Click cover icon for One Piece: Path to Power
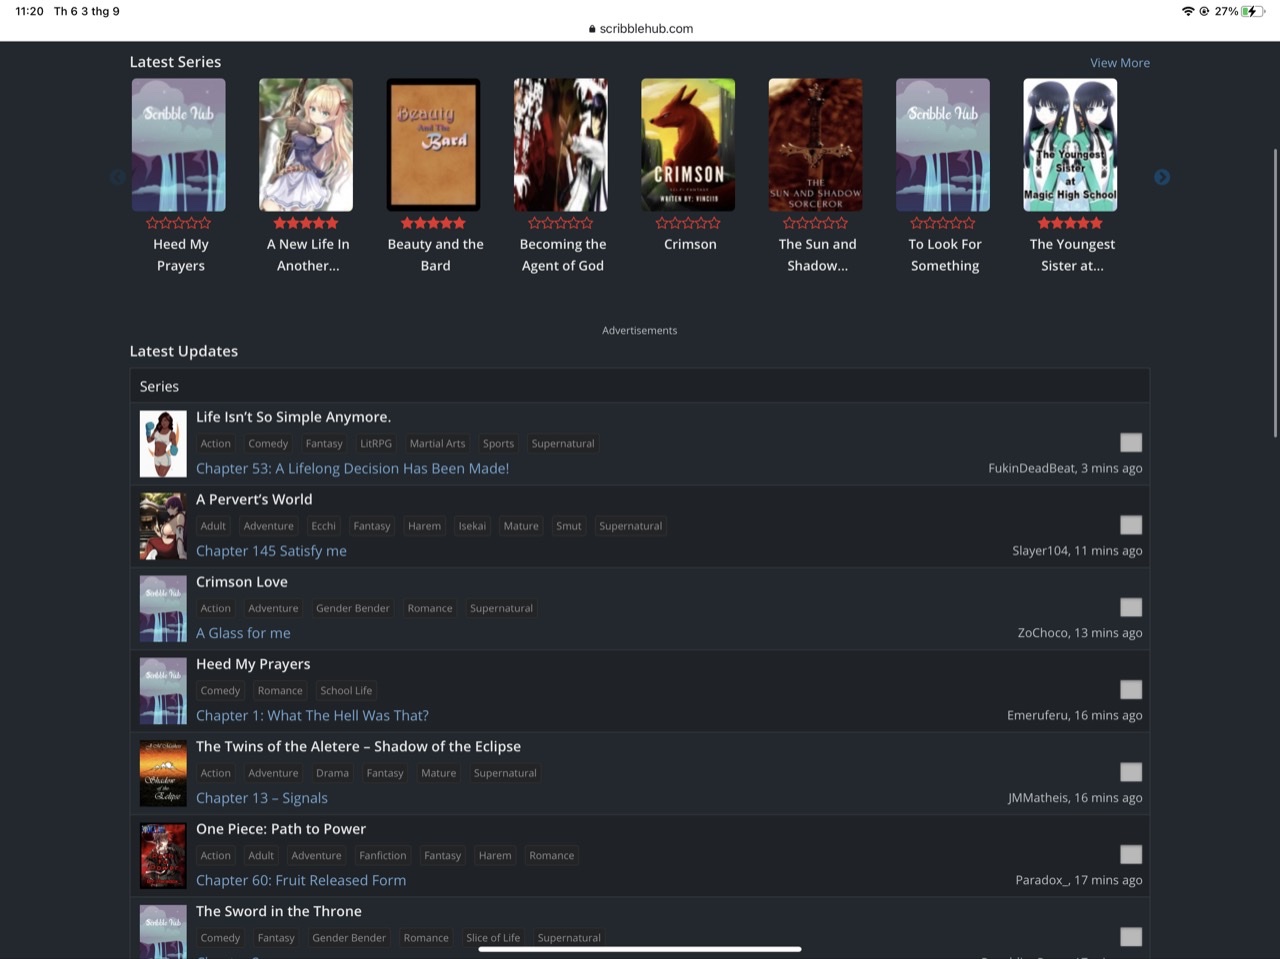The width and height of the screenshot is (1280, 959). point(163,856)
